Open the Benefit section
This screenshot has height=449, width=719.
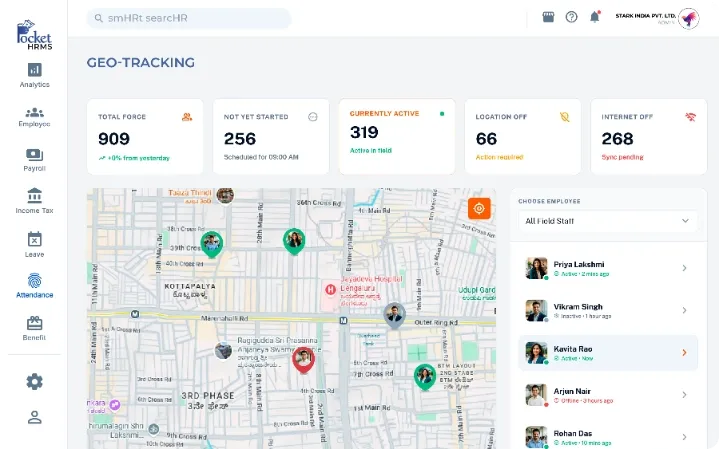[34, 328]
